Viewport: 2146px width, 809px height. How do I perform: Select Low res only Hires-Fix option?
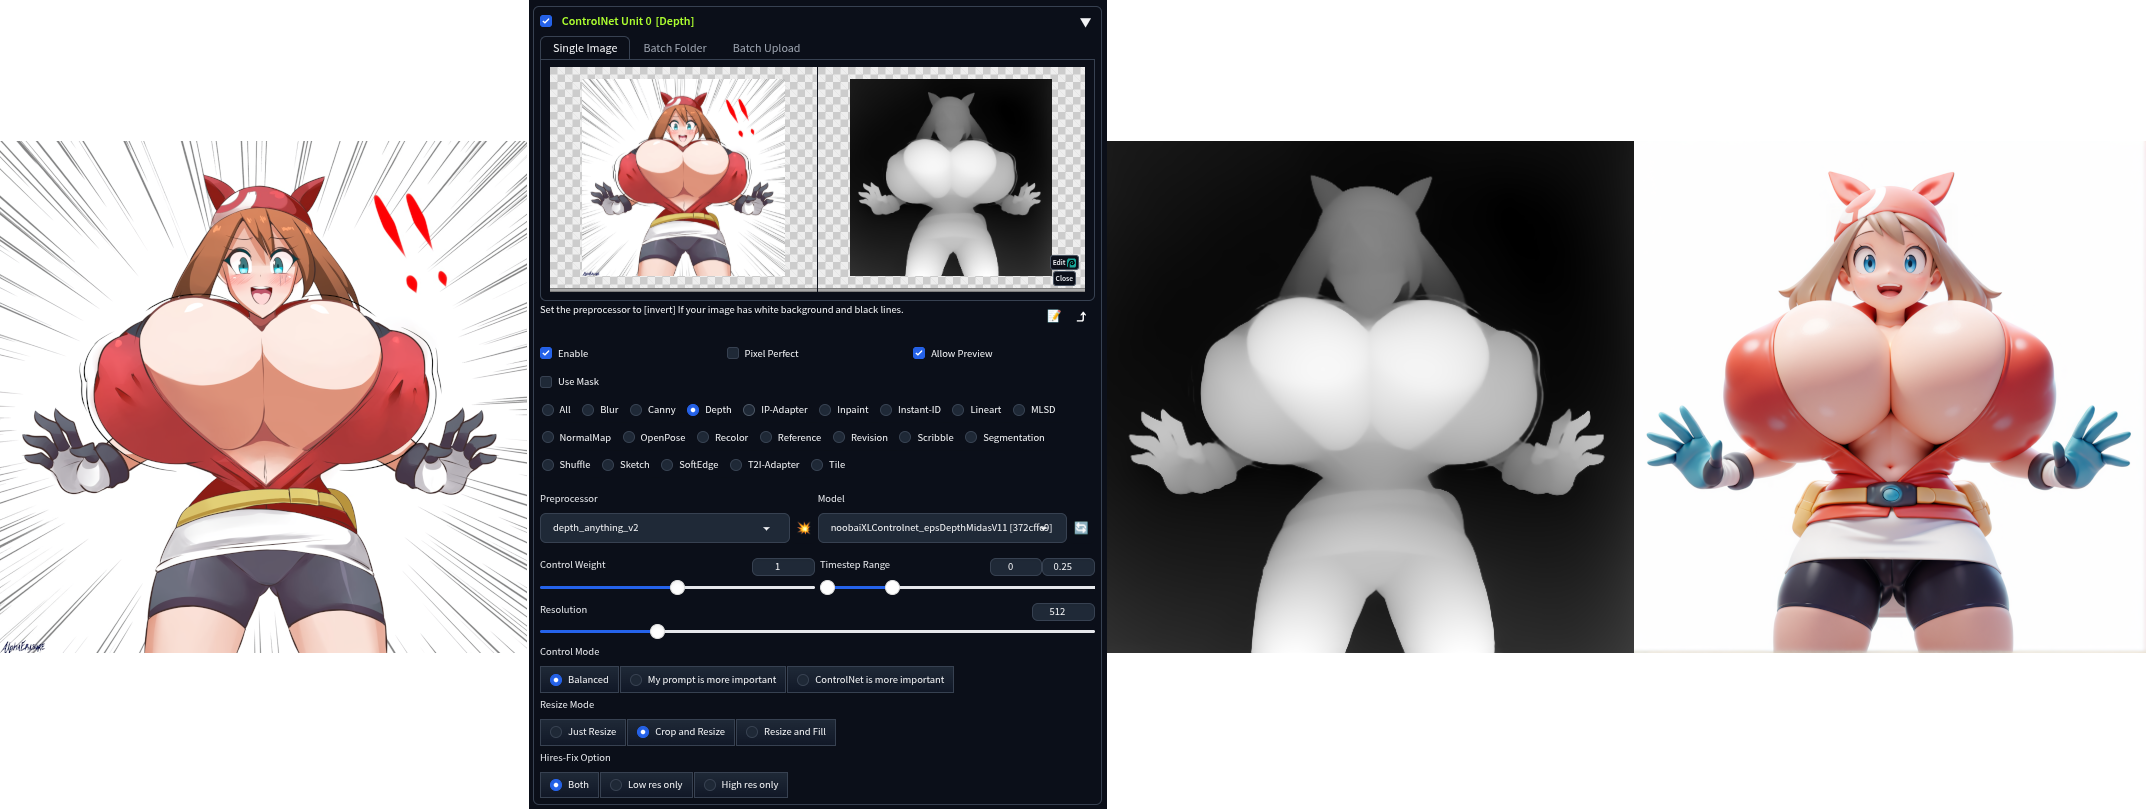click(646, 785)
